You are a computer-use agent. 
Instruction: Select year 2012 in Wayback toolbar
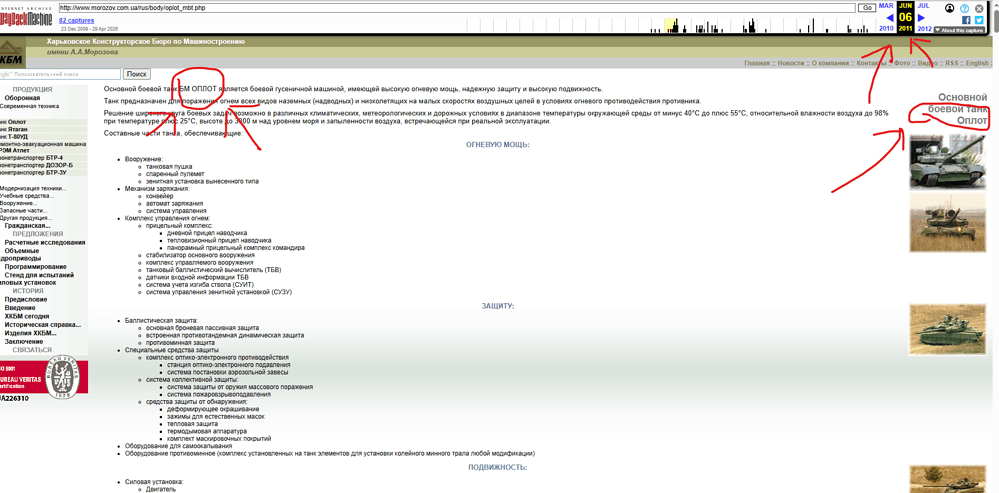(x=924, y=29)
